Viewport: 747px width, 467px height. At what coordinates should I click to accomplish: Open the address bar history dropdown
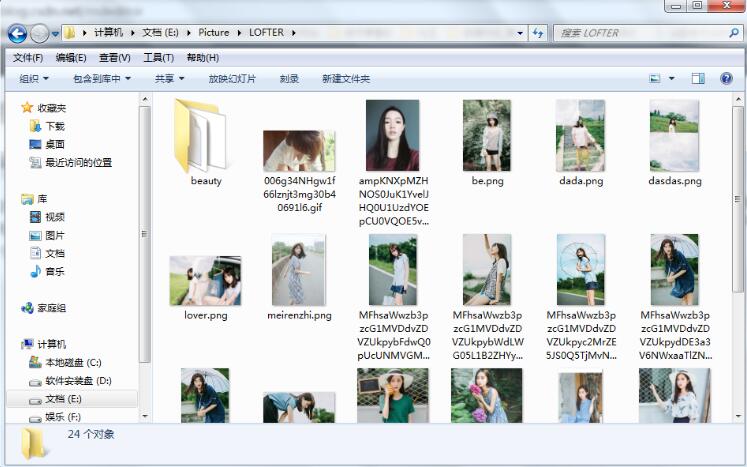(x=520, y=33)
